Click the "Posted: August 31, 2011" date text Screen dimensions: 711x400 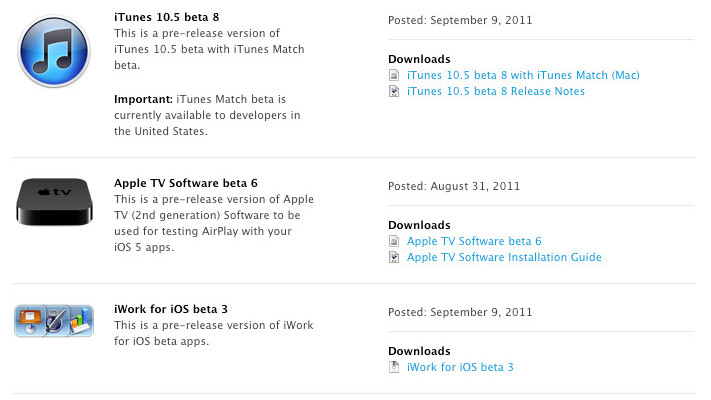point(453,186)
